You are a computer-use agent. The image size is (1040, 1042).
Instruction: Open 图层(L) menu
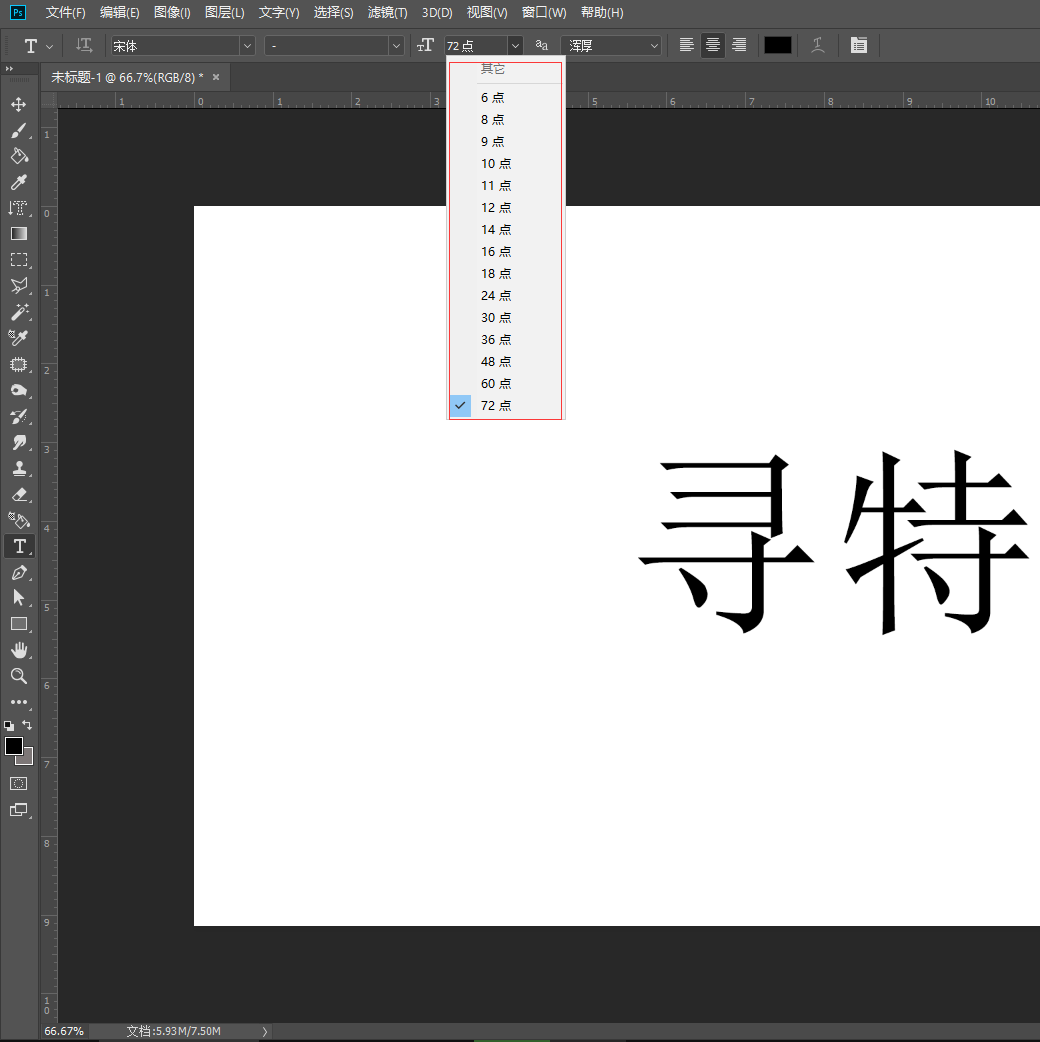[225, 13]
